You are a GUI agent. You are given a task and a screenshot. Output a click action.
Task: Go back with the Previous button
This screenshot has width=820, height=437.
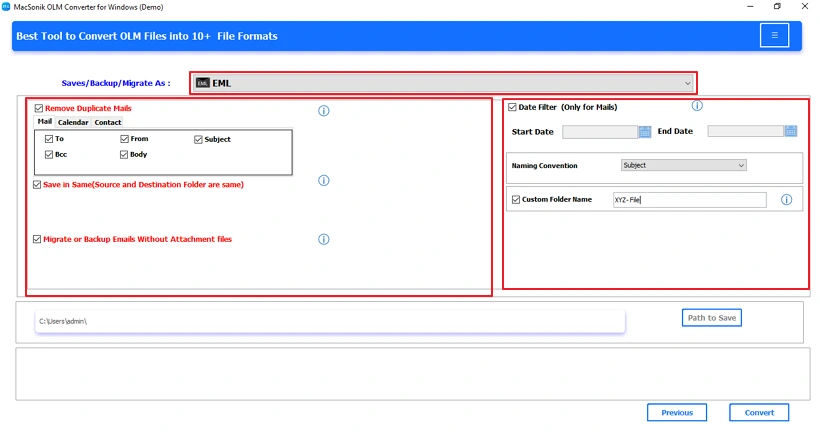click(676, 412)
